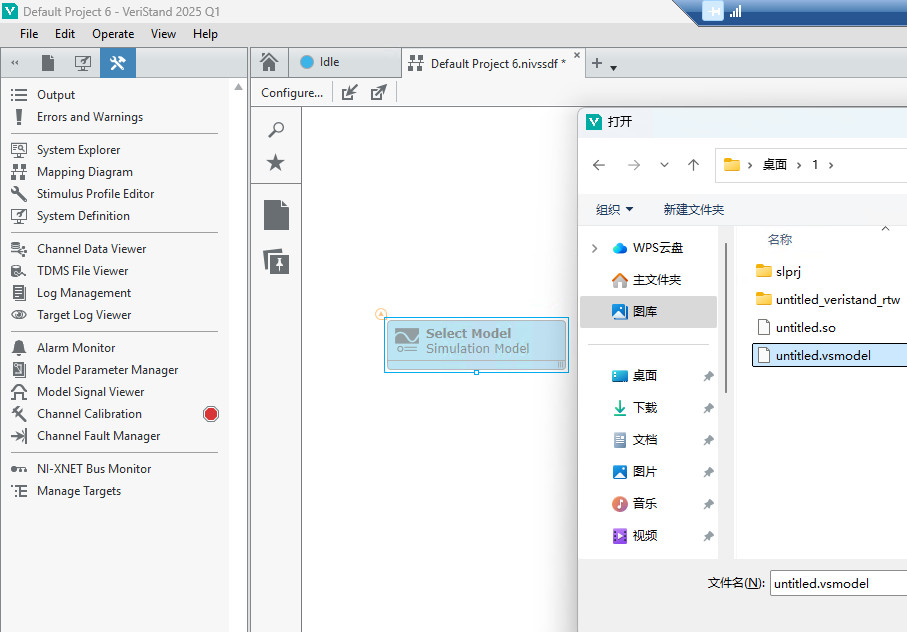Open the tab list dropdown arrow

pos(614,68)
